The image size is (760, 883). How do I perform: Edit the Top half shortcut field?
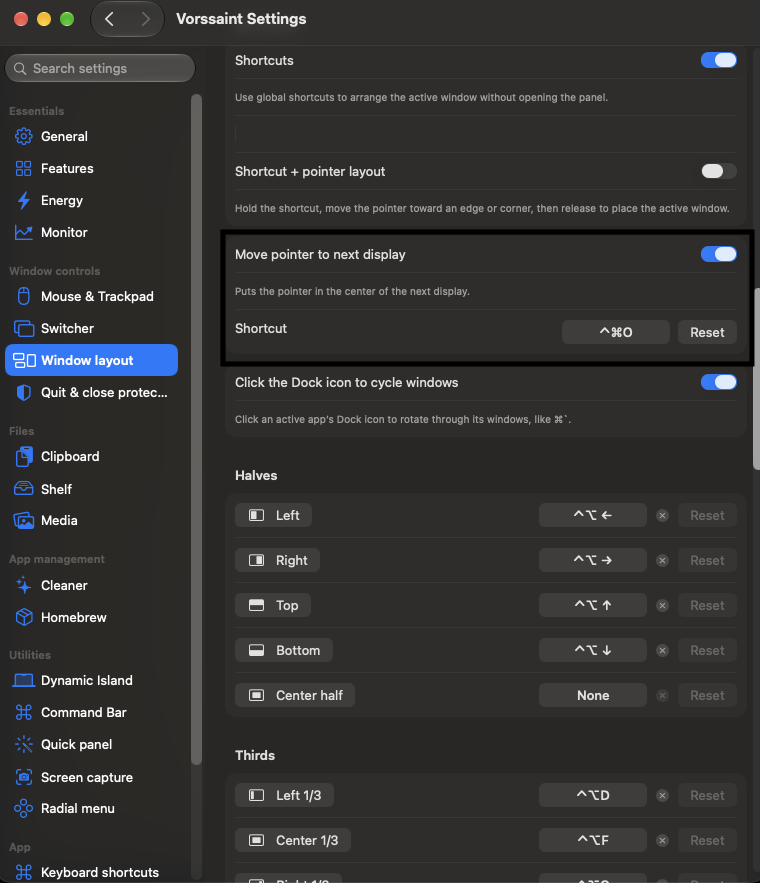(593, 605)
